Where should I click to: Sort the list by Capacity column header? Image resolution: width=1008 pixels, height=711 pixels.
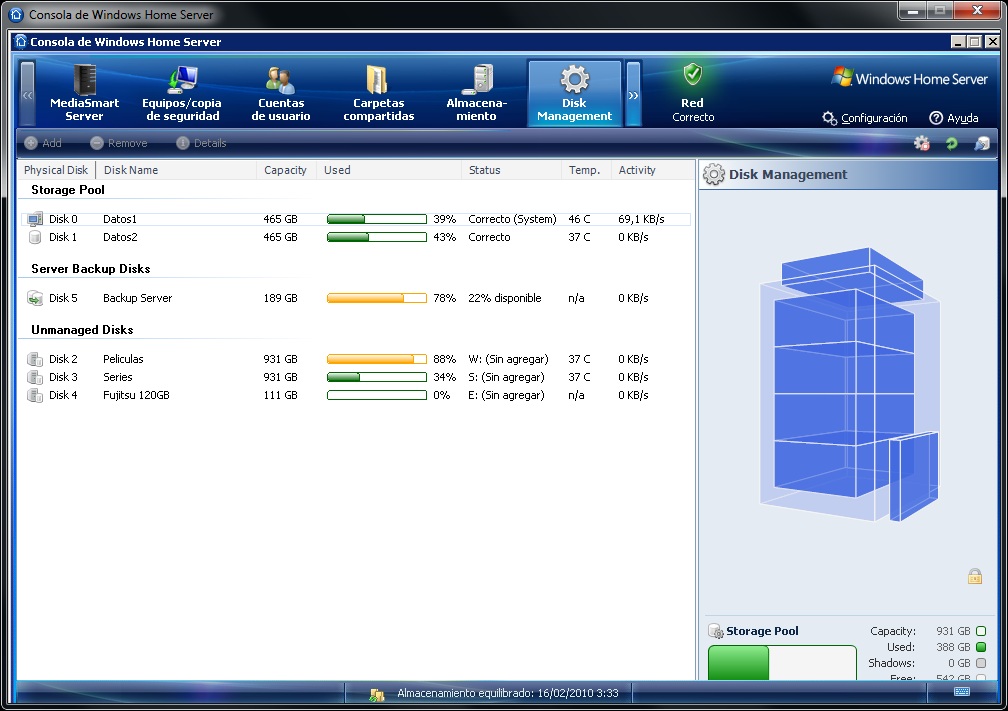(285, 170)
